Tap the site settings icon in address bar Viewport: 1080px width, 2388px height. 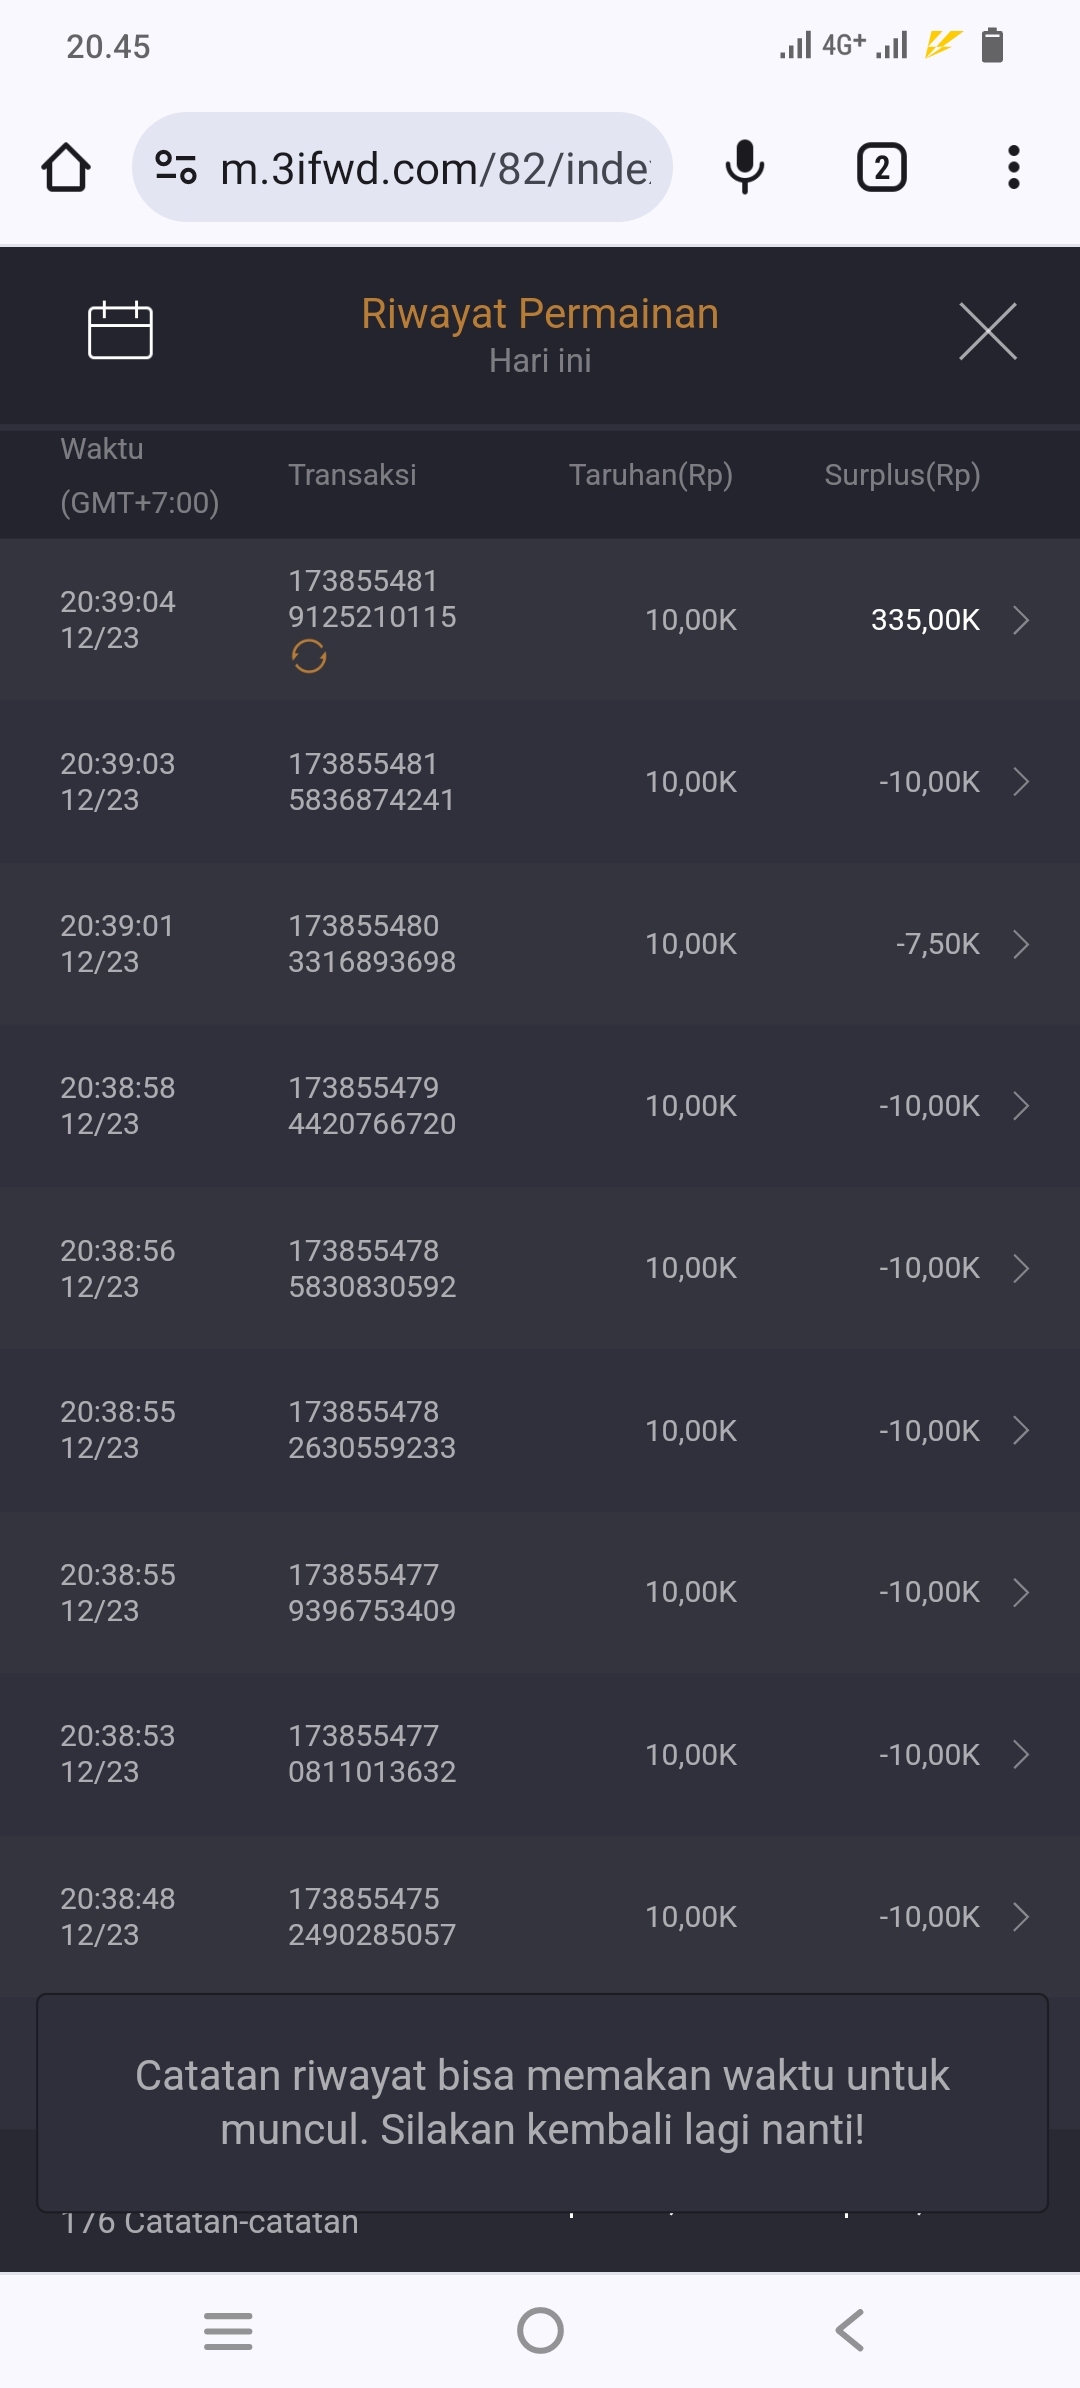[176, 167]
